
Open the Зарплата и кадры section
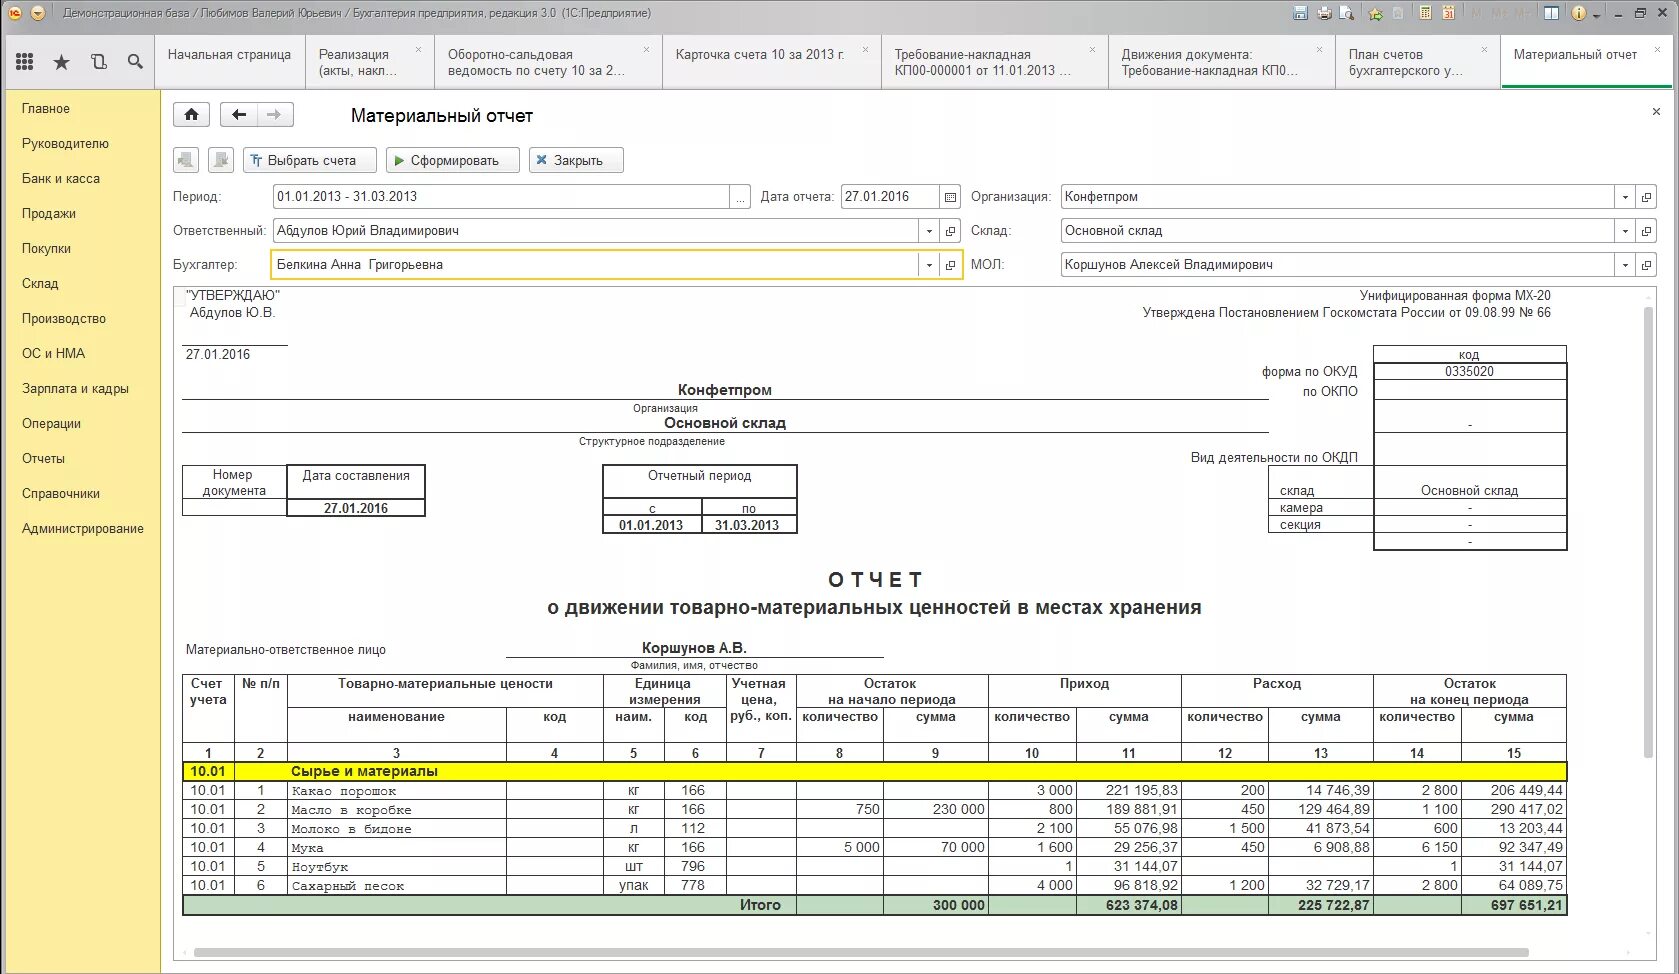[75, 389]
